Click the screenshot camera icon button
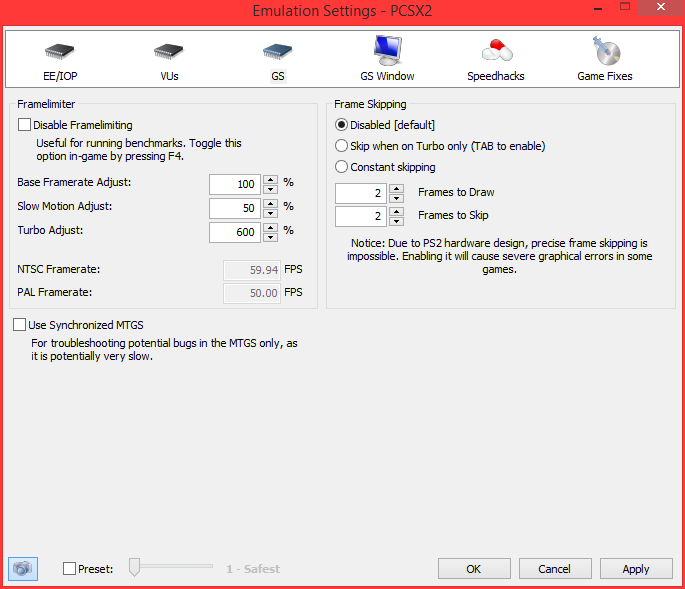Screen dimensions: 685x589 tap(22, 568)
